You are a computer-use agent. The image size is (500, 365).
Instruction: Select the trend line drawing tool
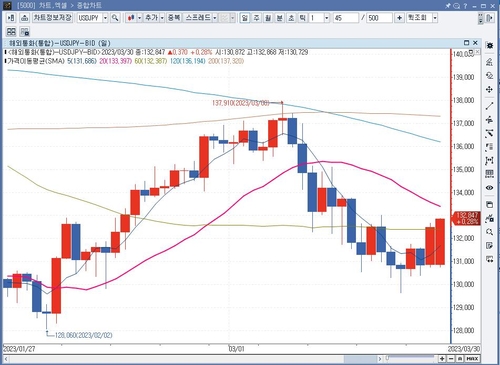point(489,106)
